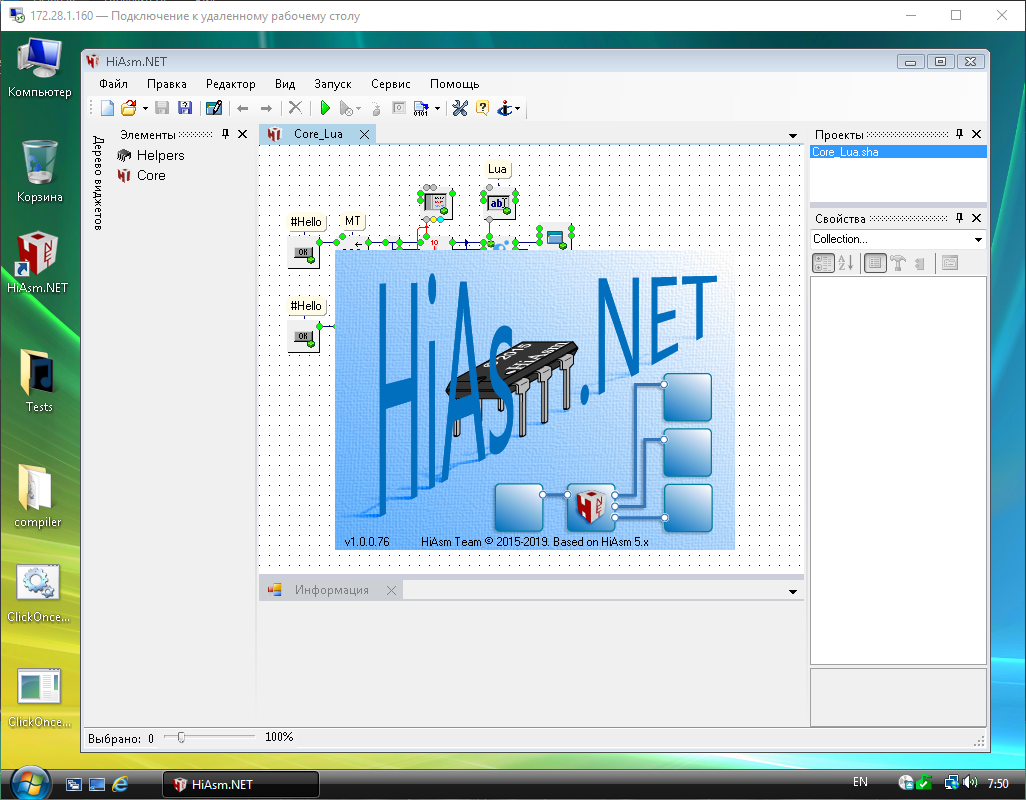
Task: Open the Редактор menu
Action: (x=230, y=84)
